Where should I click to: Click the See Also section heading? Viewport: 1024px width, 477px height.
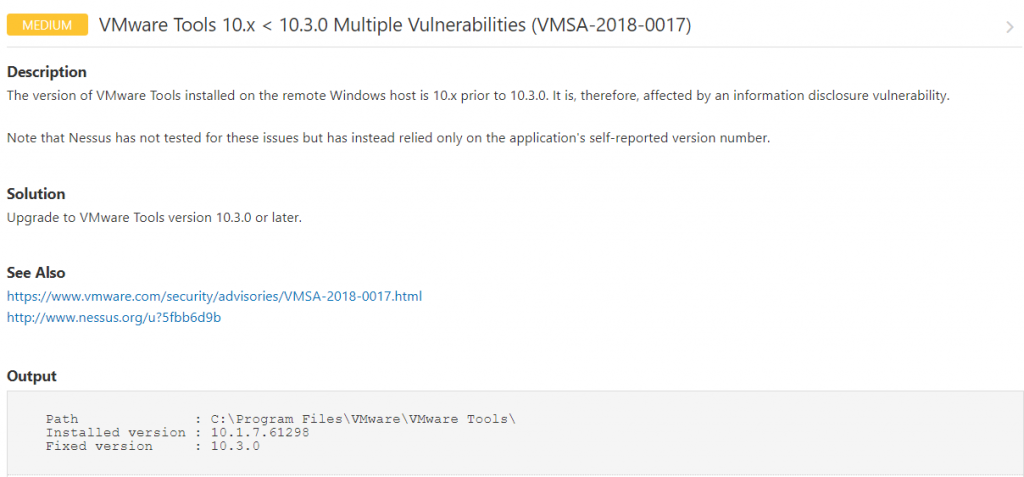(36, 272)
